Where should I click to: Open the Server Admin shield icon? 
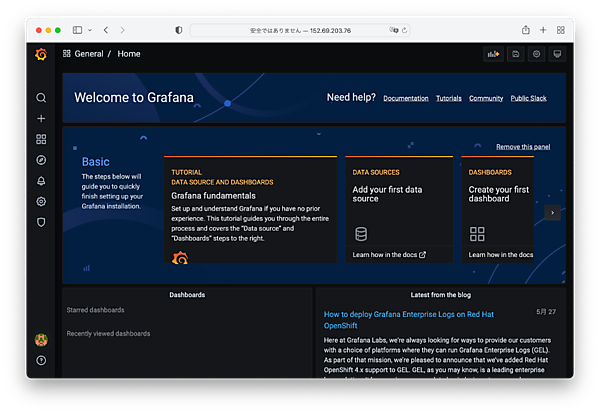click(41, 222)
